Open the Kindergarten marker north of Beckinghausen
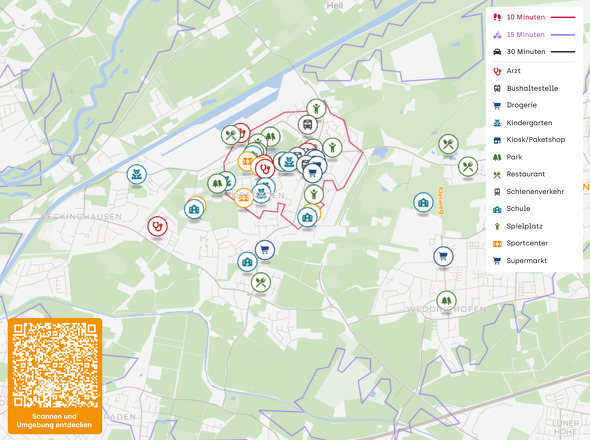This screenshot has width=590, height=440. coord(137,174)
